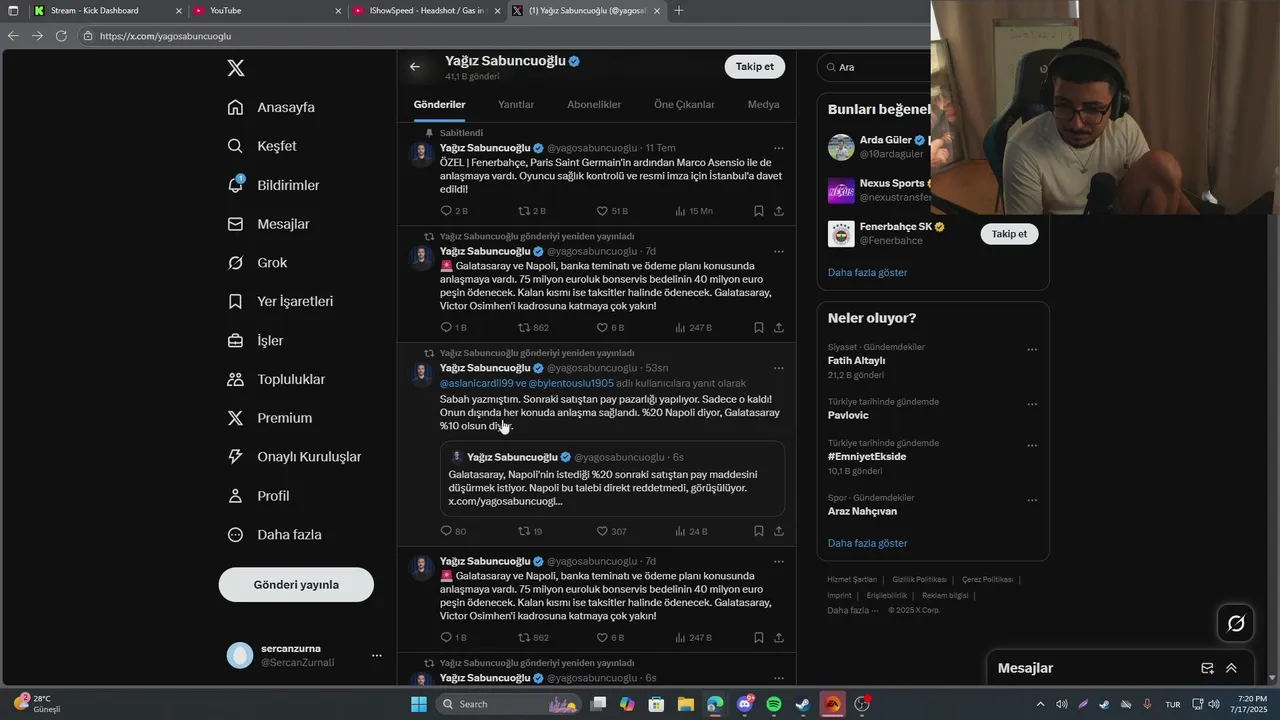Switch to the Öne Çıkanlar tab
Image resolution: width=1280 pixels, height=720 pixels.
point(684,104)
